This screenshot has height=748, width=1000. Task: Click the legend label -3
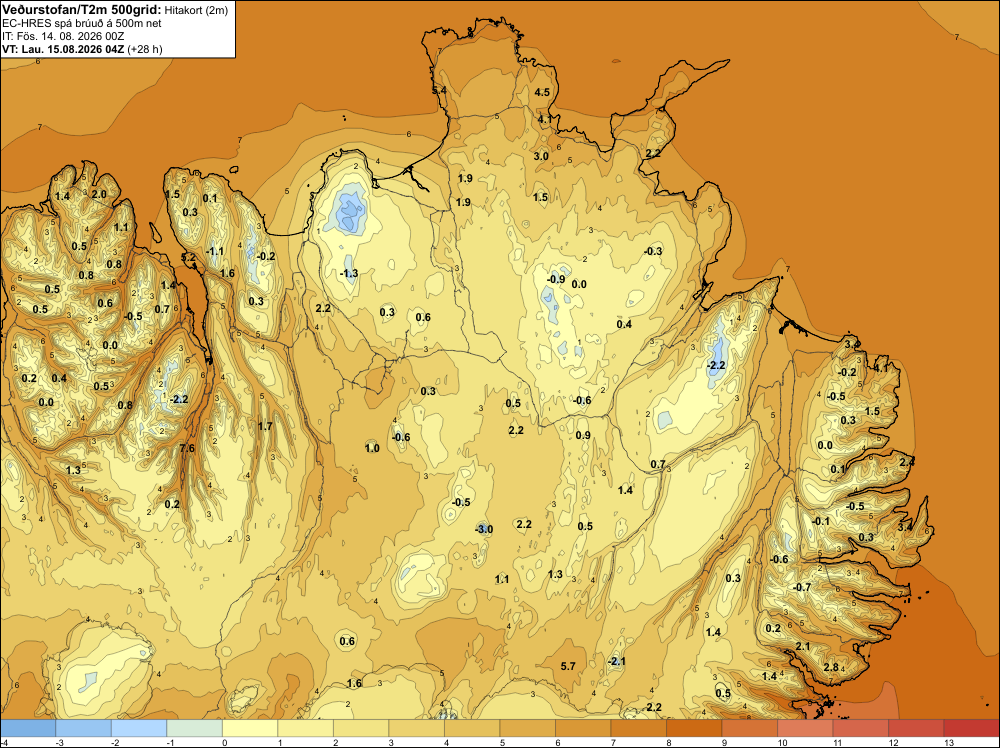coord(59,742)
